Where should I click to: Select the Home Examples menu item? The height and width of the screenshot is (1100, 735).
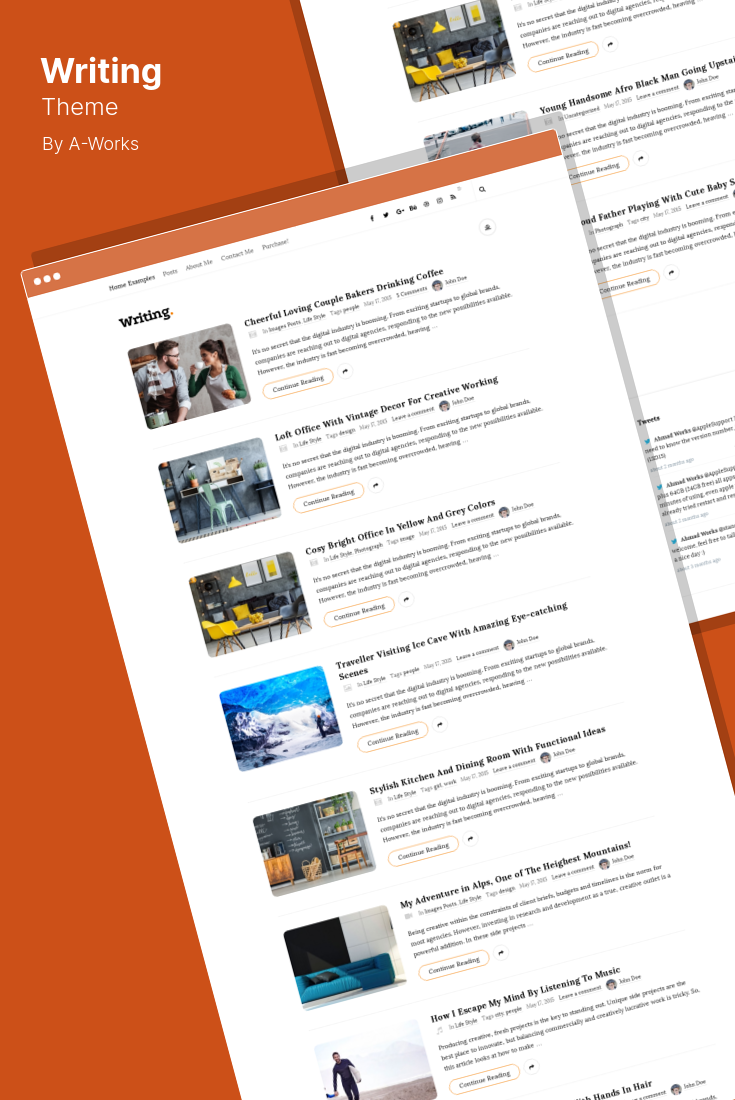click(x=132, y=282)
